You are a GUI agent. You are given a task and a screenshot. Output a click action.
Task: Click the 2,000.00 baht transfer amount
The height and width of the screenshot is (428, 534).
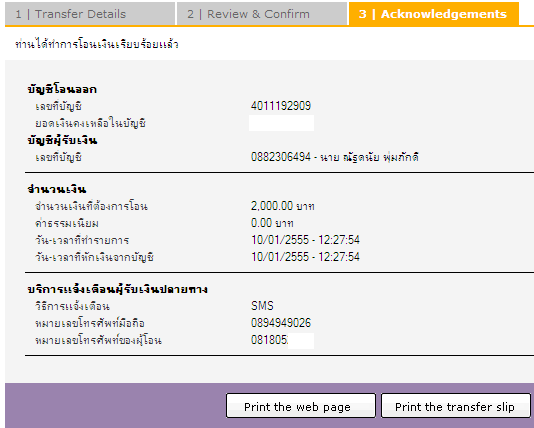coord(283,206)
